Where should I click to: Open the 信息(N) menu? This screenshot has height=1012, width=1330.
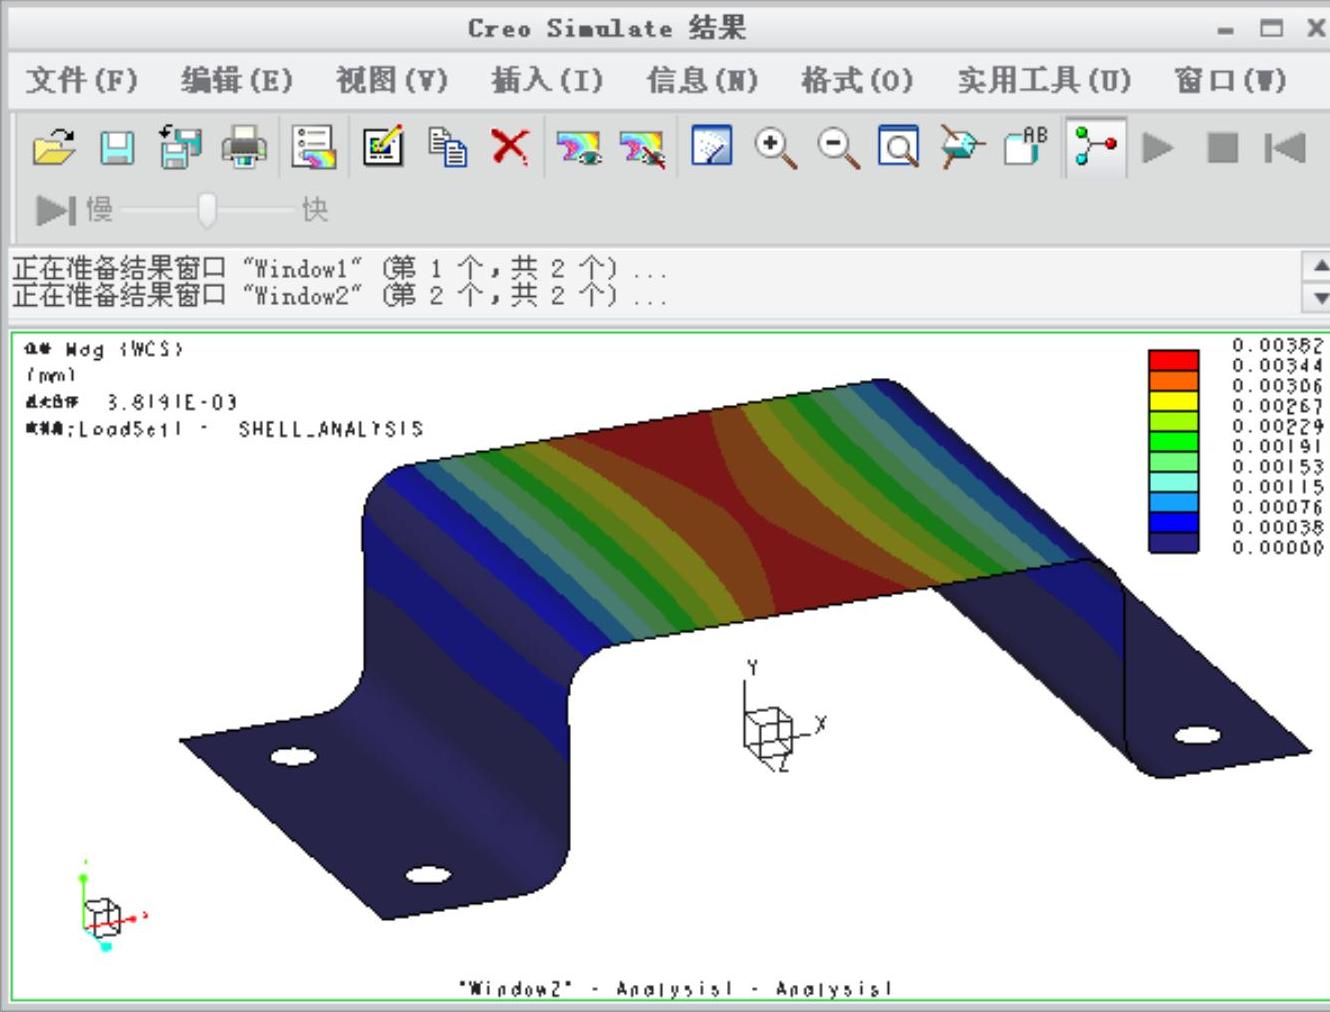click(702, 80)
